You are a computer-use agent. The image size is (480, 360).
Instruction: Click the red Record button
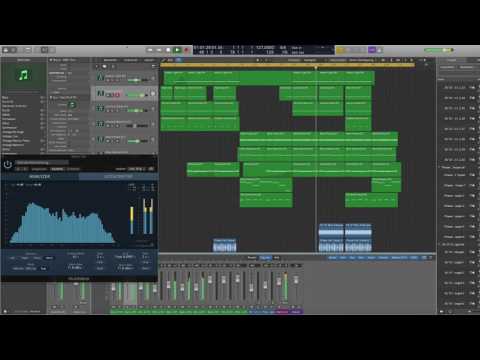click(x=186, y=50)
